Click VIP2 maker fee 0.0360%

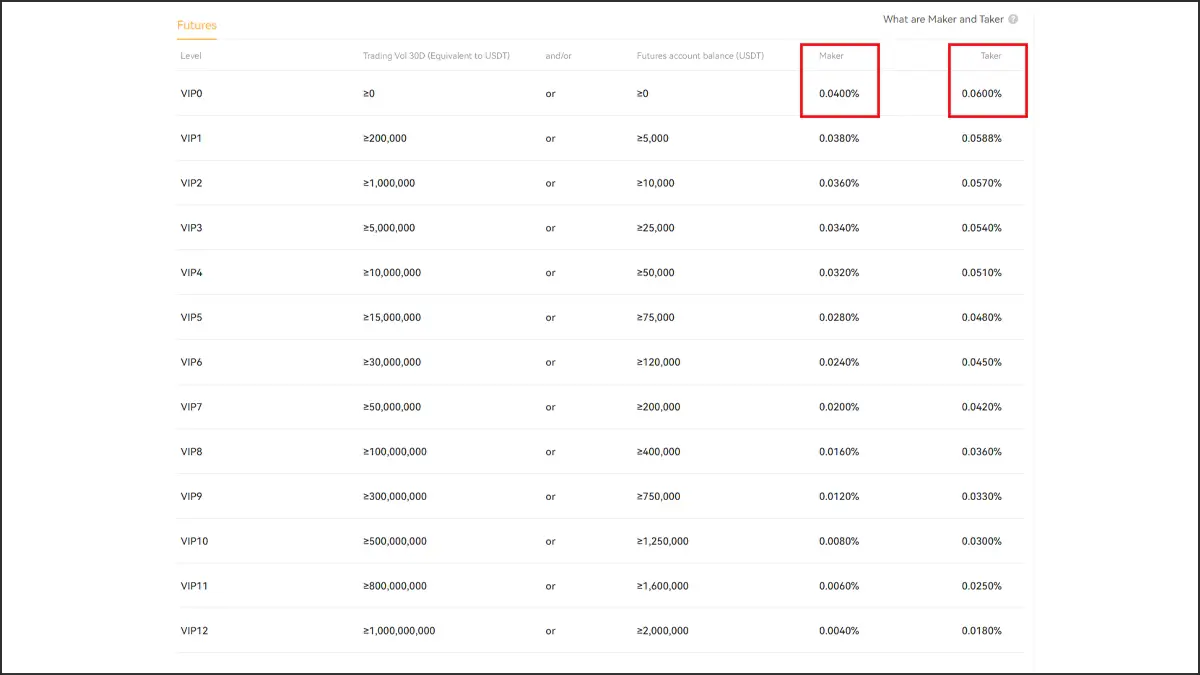839,183
